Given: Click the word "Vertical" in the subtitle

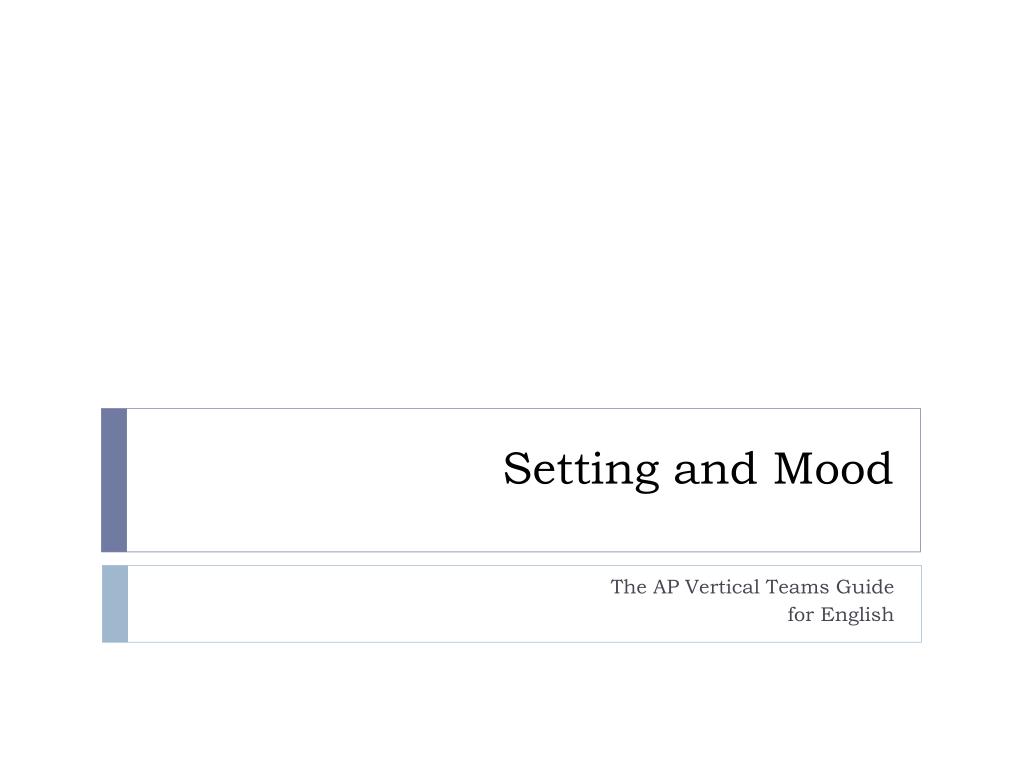Looking at the screenshot, I should click(722, 586).
